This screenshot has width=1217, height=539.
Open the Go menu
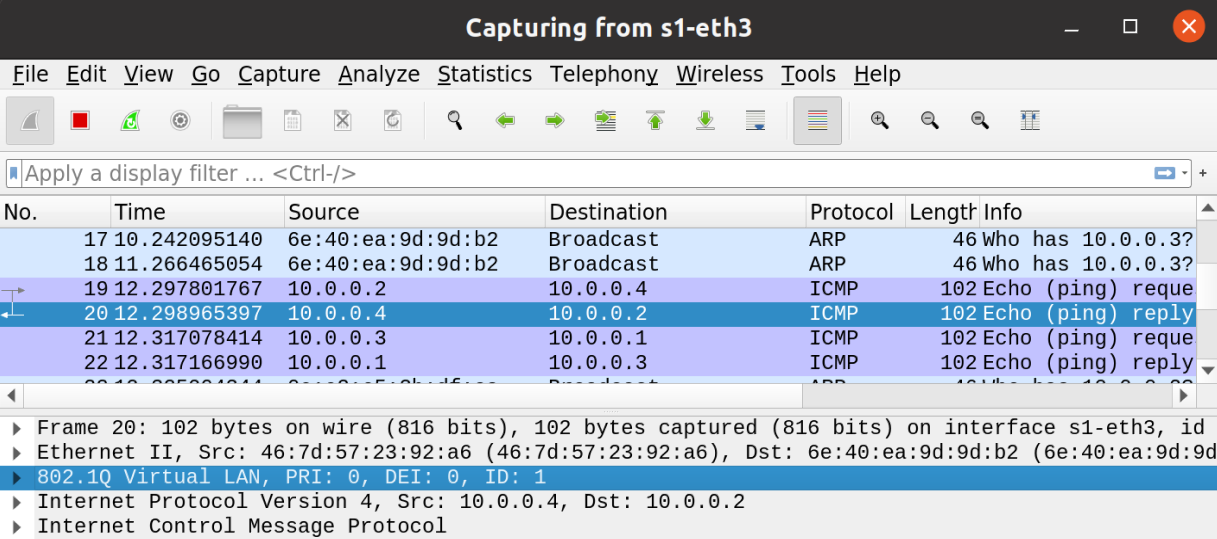tap(205, 74)
